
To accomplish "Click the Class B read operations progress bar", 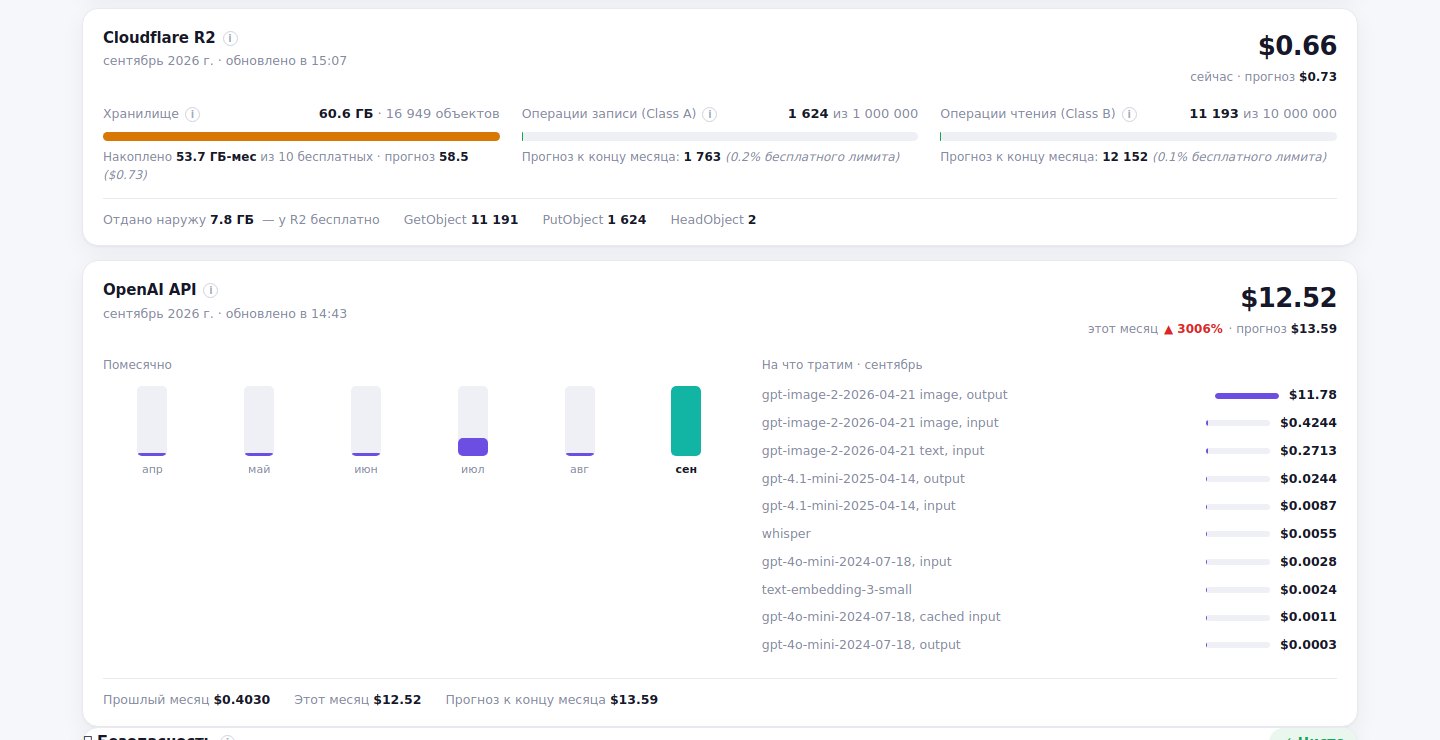I will pyautogui.click(x=1138, y=137).
